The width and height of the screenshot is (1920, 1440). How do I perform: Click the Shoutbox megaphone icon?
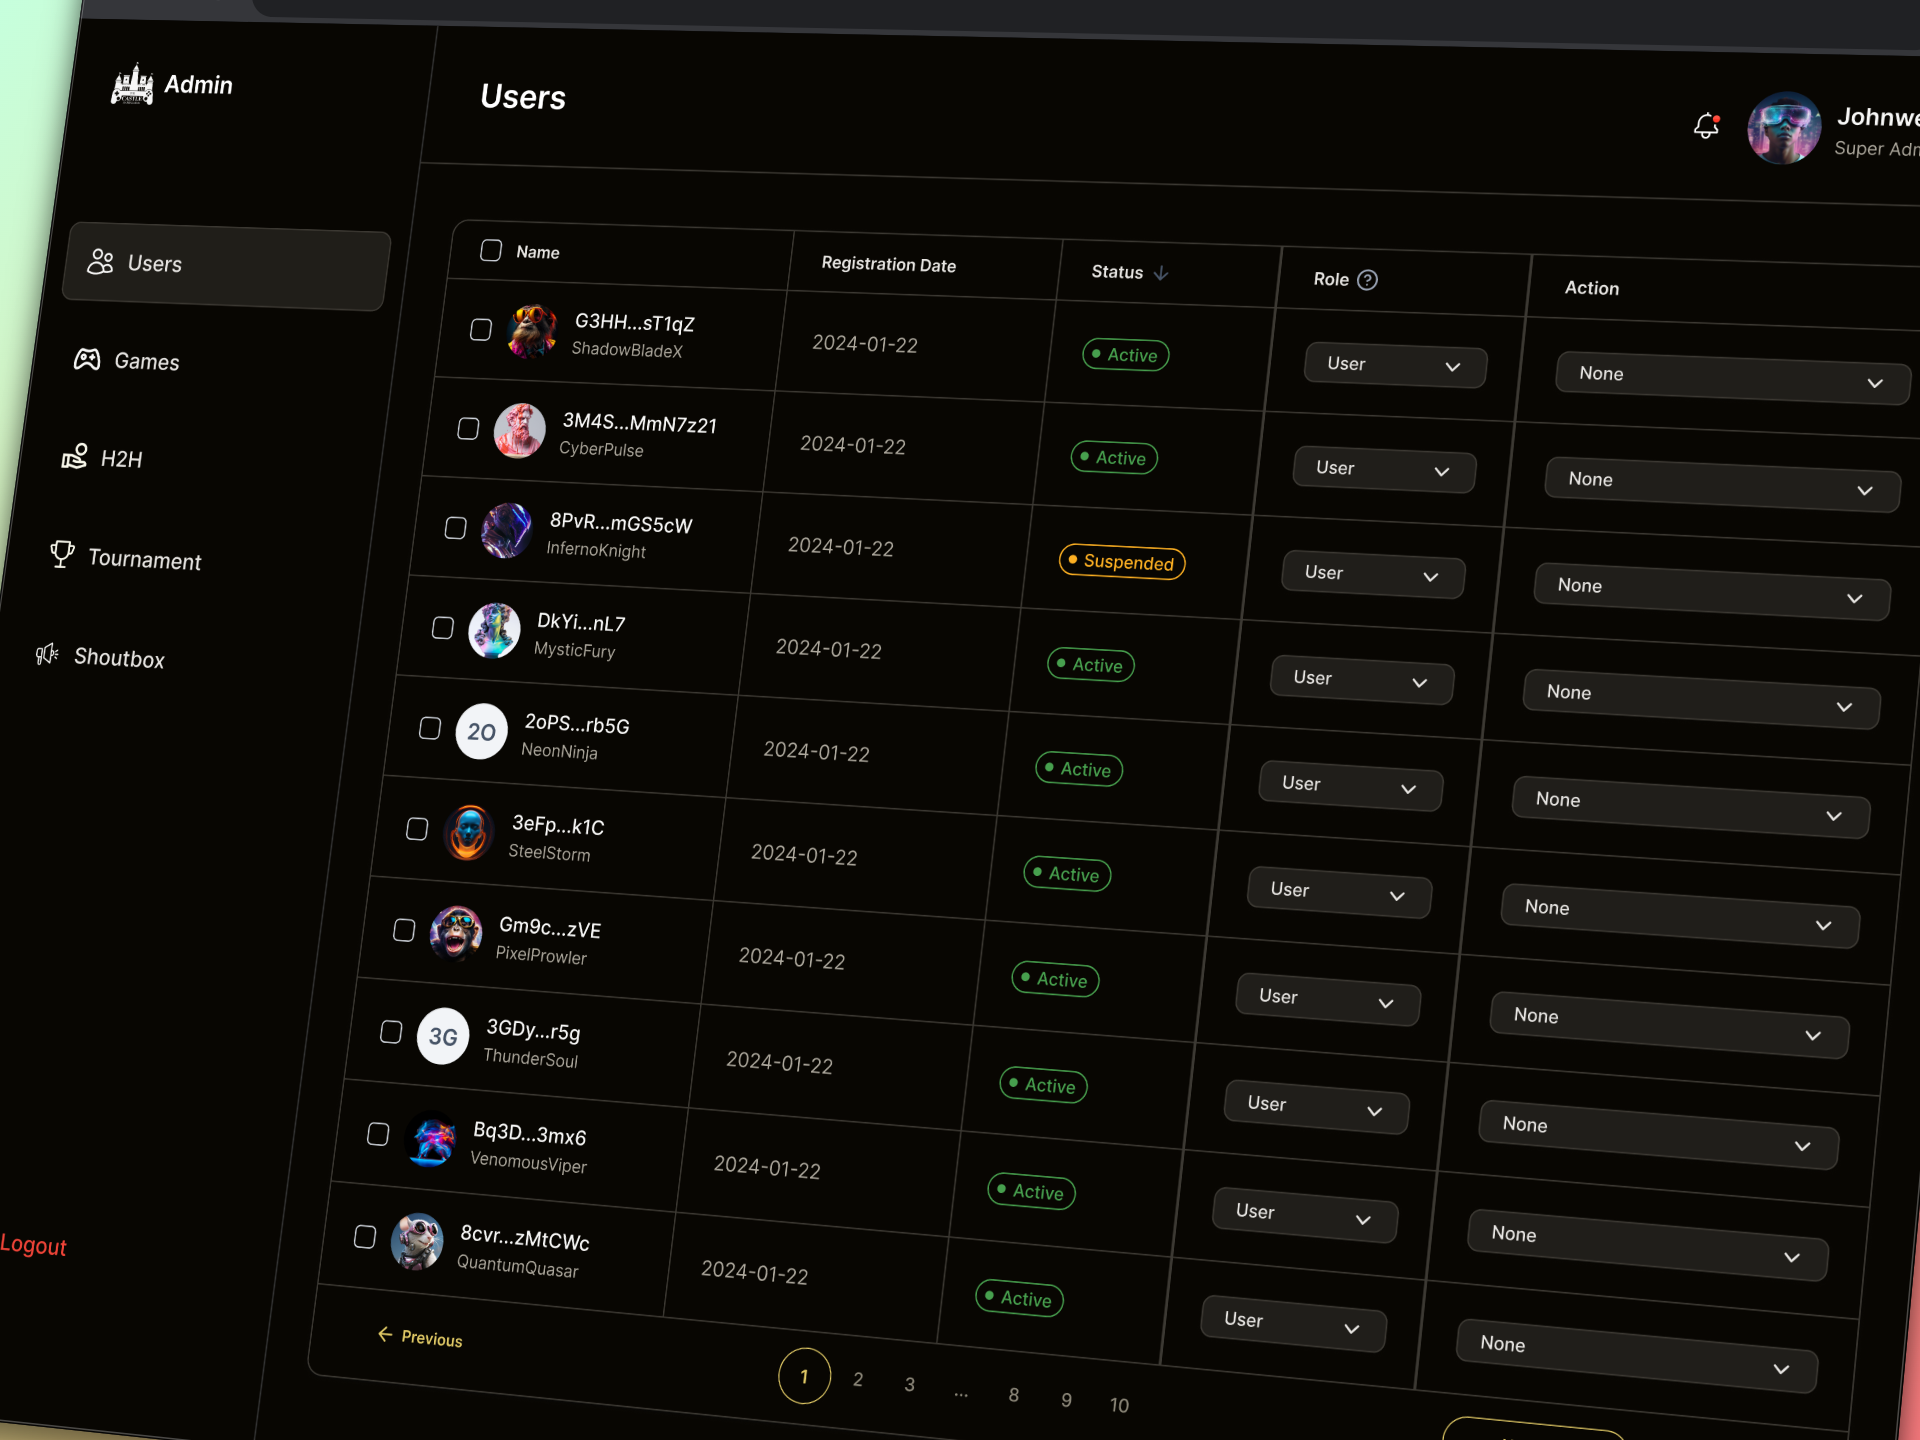(x=47, y=654)
